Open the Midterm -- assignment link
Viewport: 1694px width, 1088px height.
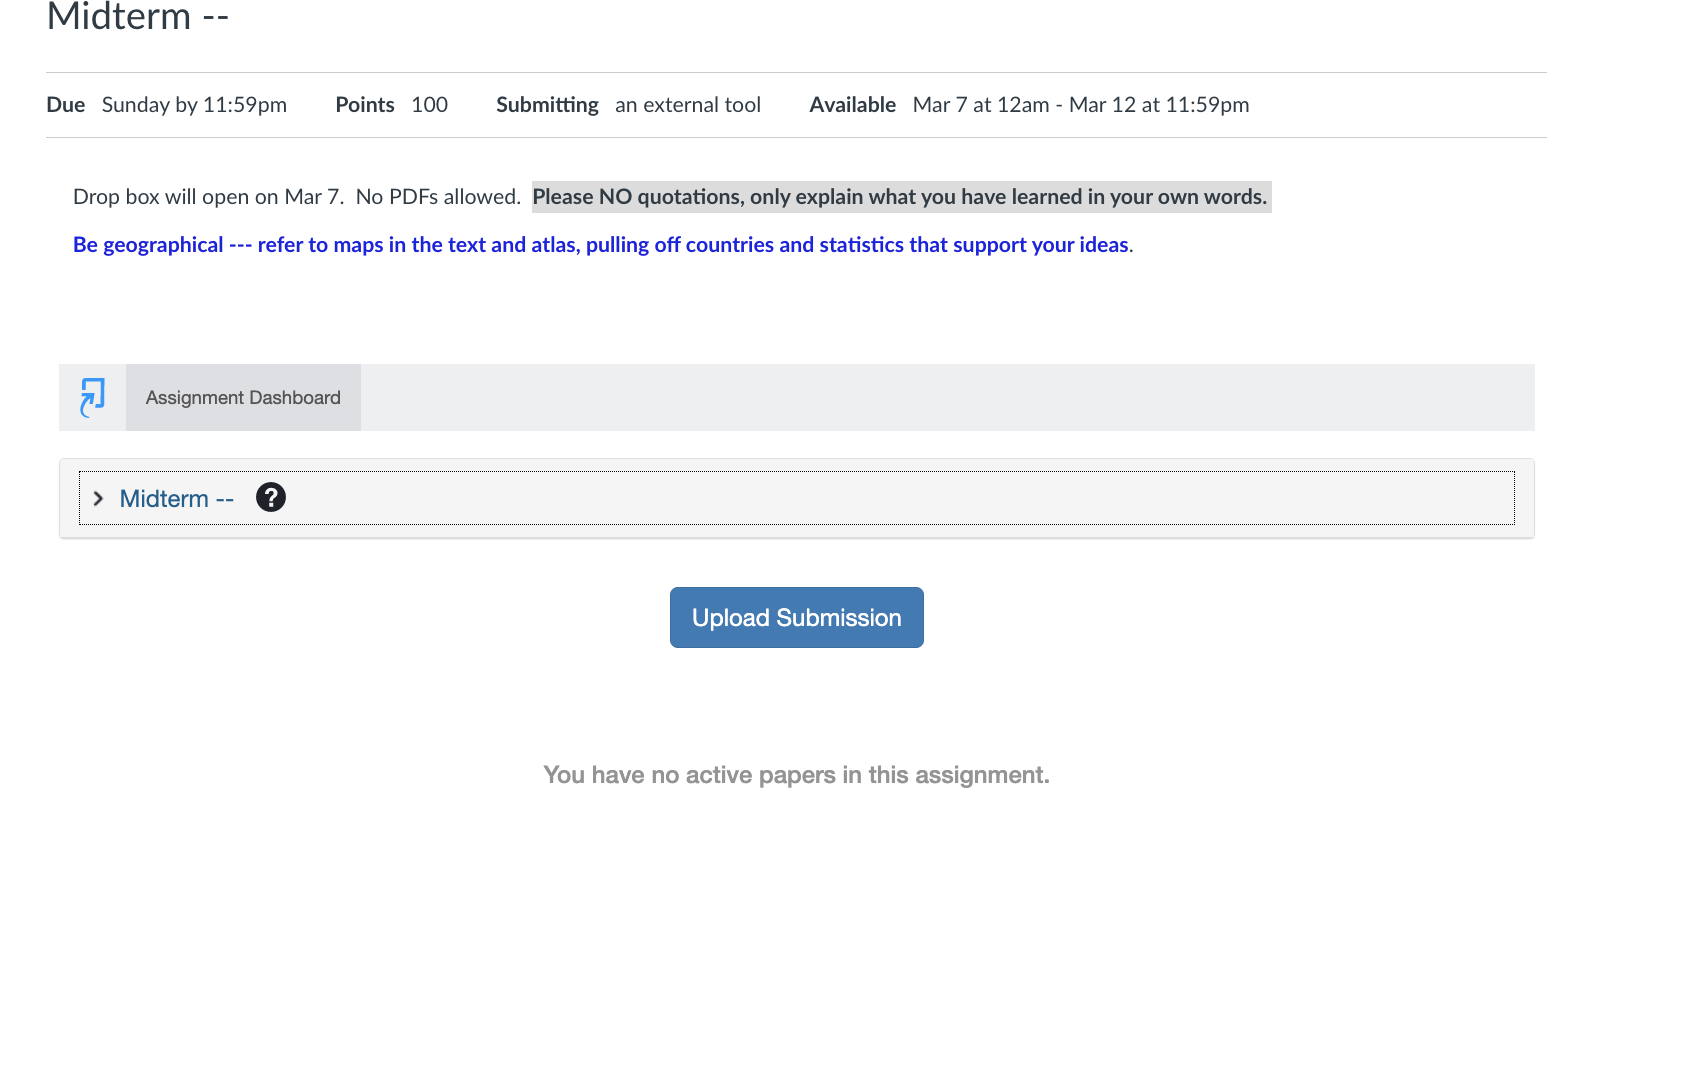point(177,498)
